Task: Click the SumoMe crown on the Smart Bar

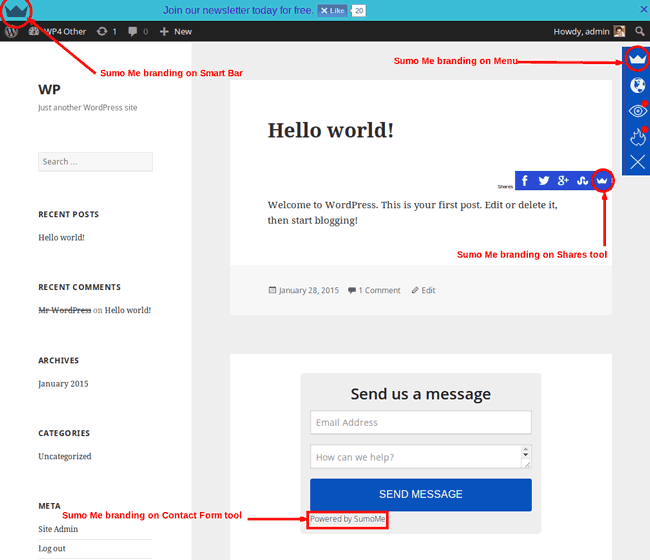Action: click(x=16, y=10)
